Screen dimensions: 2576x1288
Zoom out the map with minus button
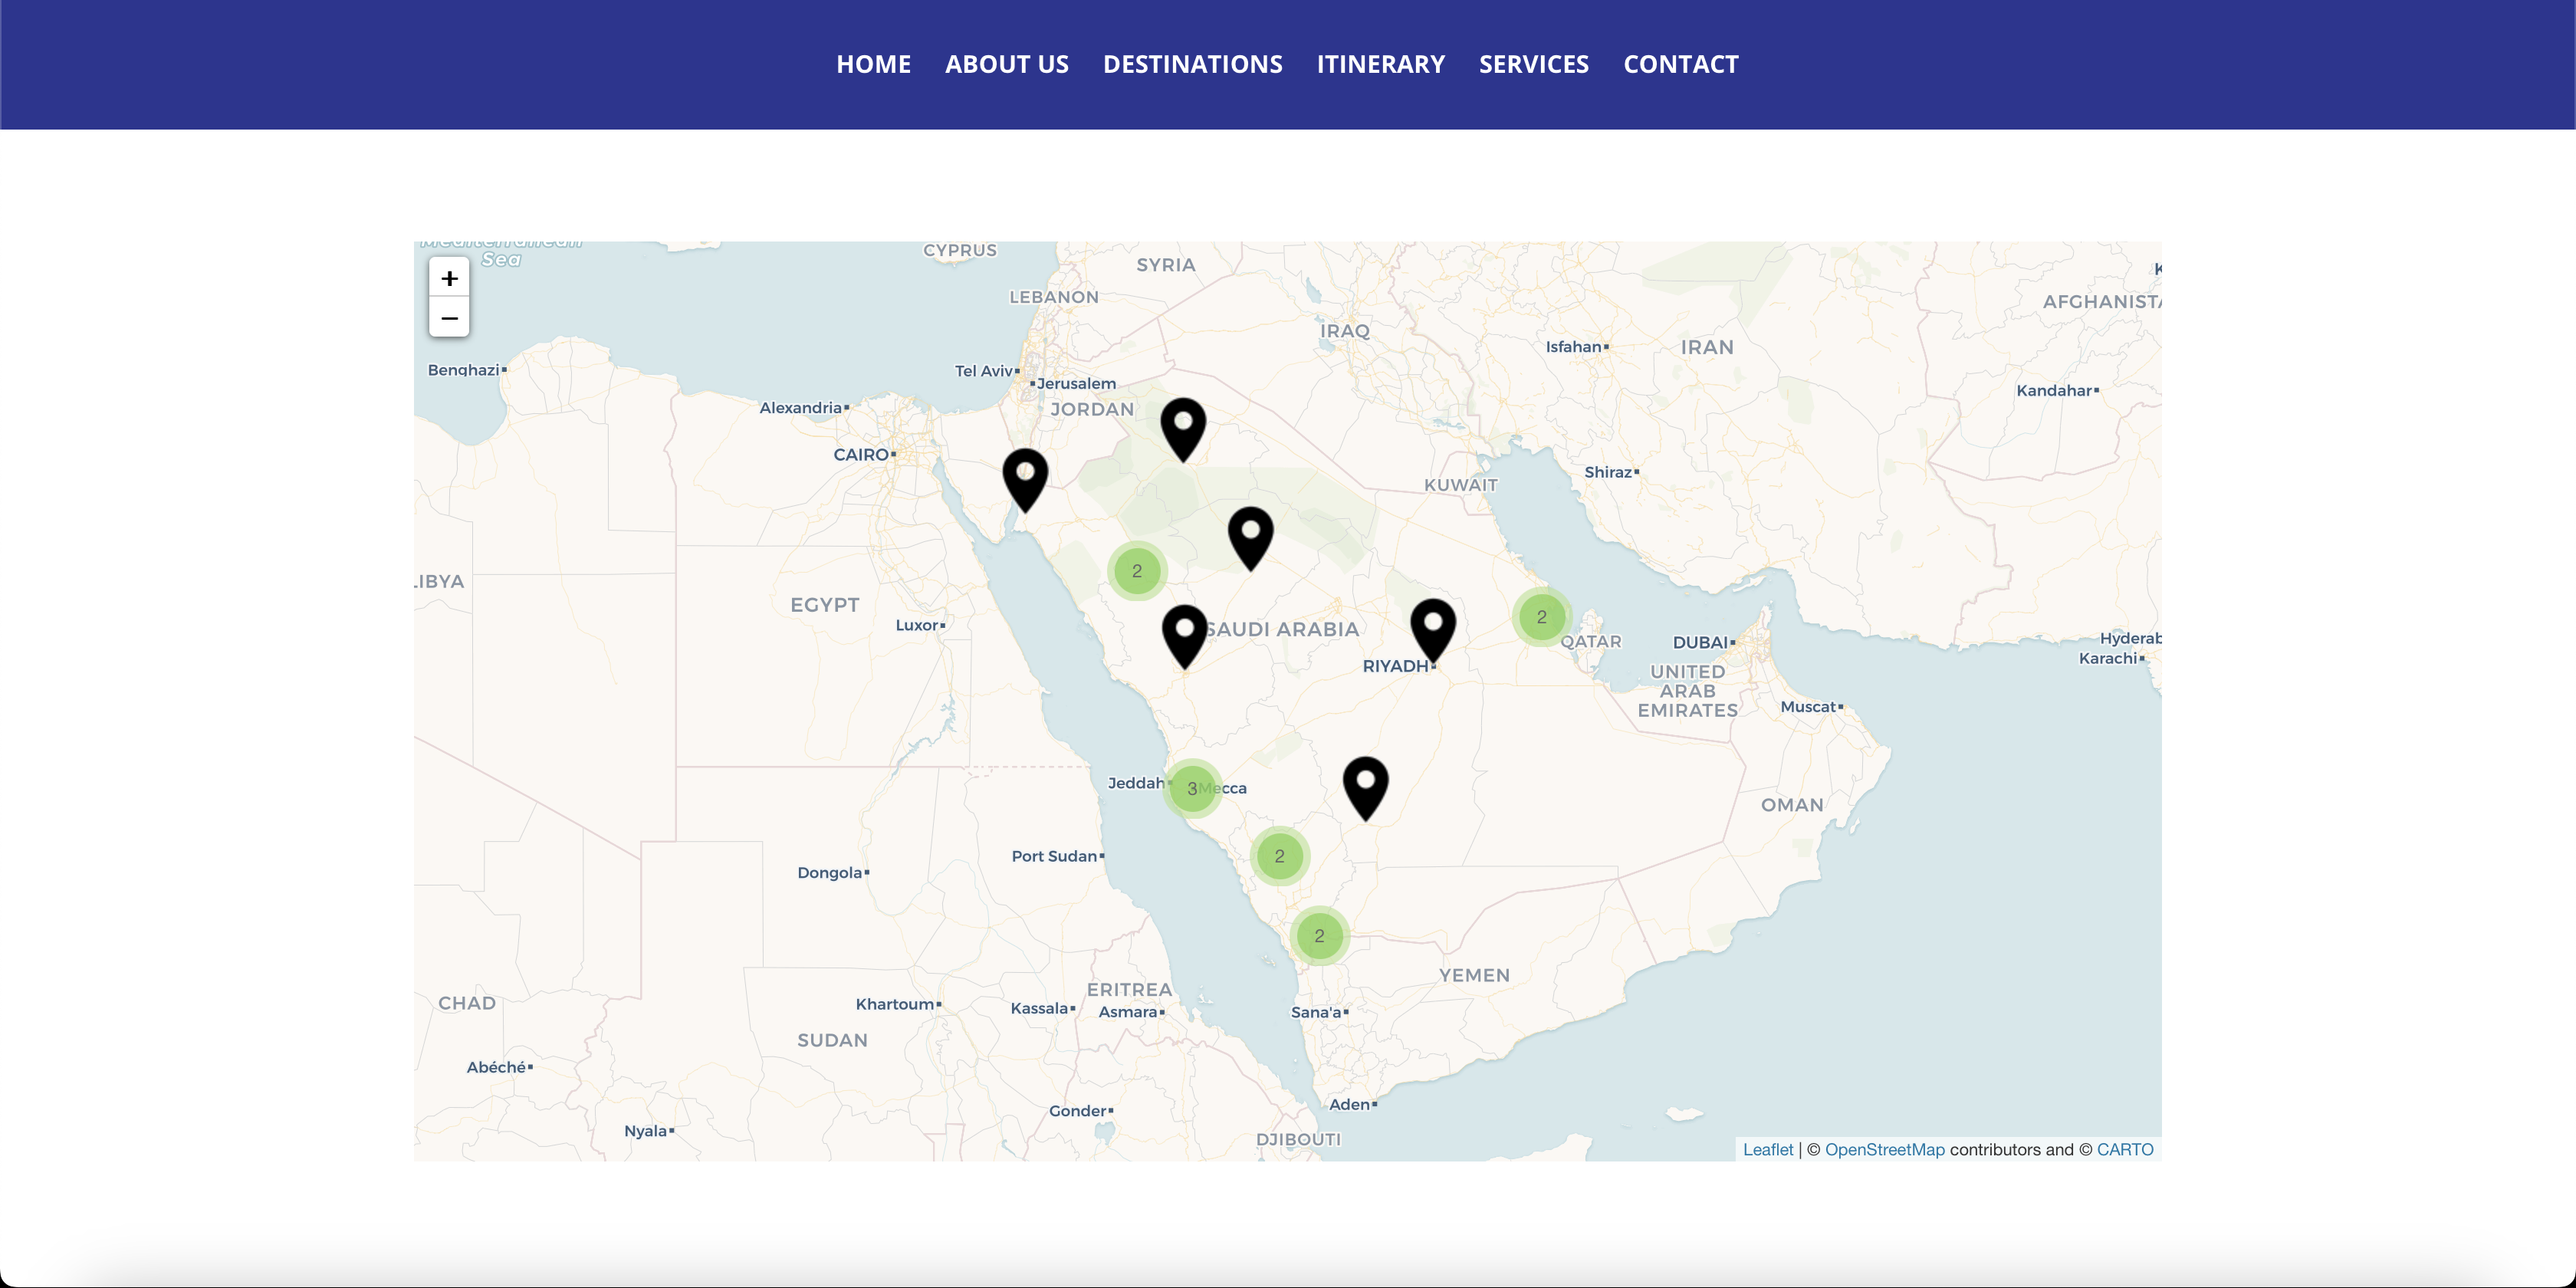(449, 318)
